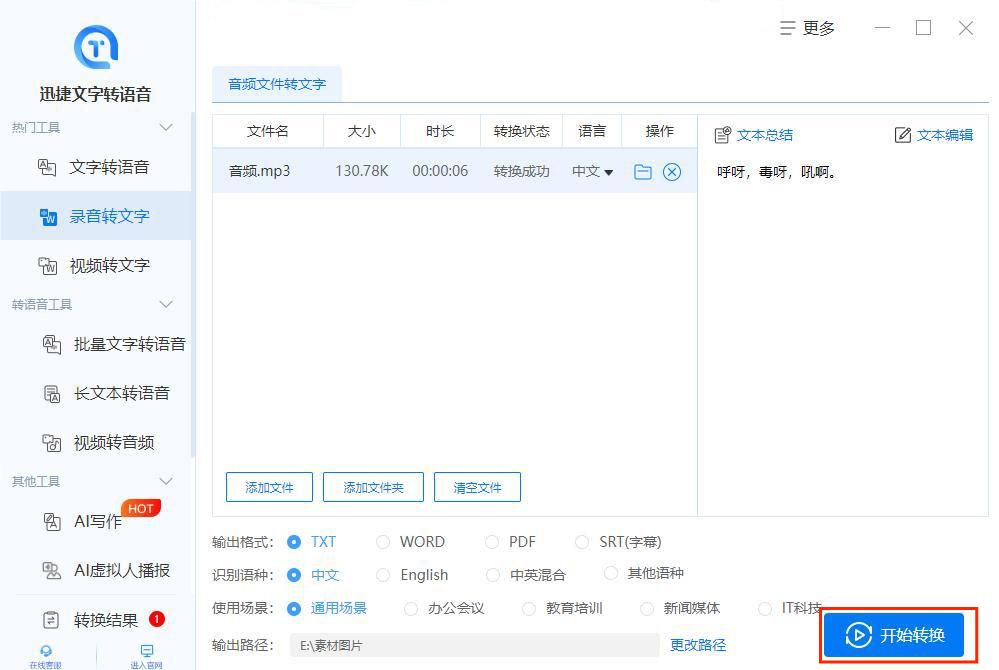The image size is (999, 670).
Task: Open the 批量文字转语音 menu item
Action: (96, 345)
